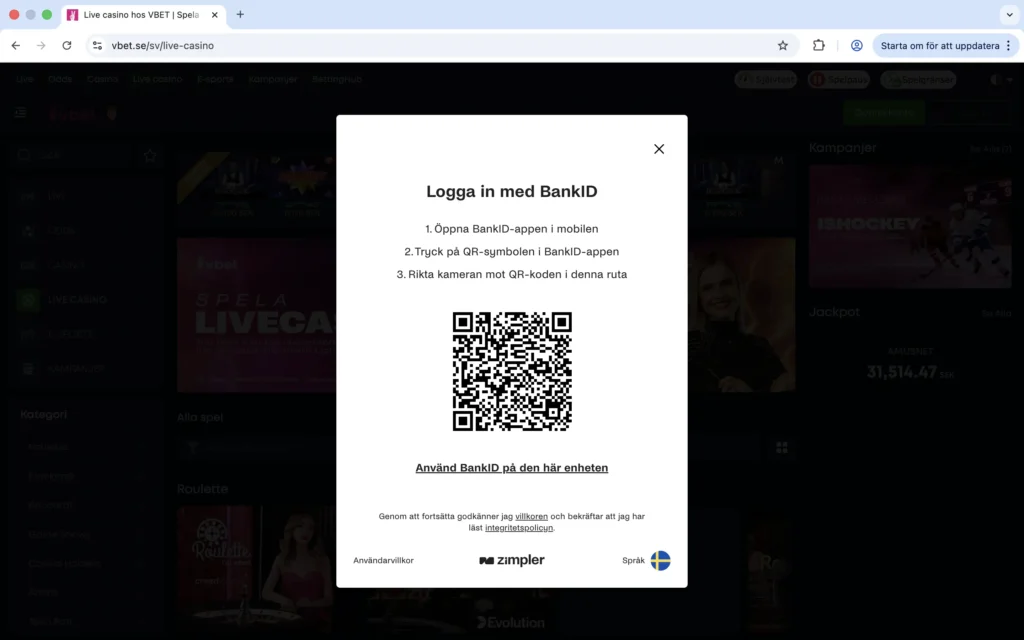The image size is (1024, 640).
Task: Click the BankID QR code image
Action: [512, 371]
